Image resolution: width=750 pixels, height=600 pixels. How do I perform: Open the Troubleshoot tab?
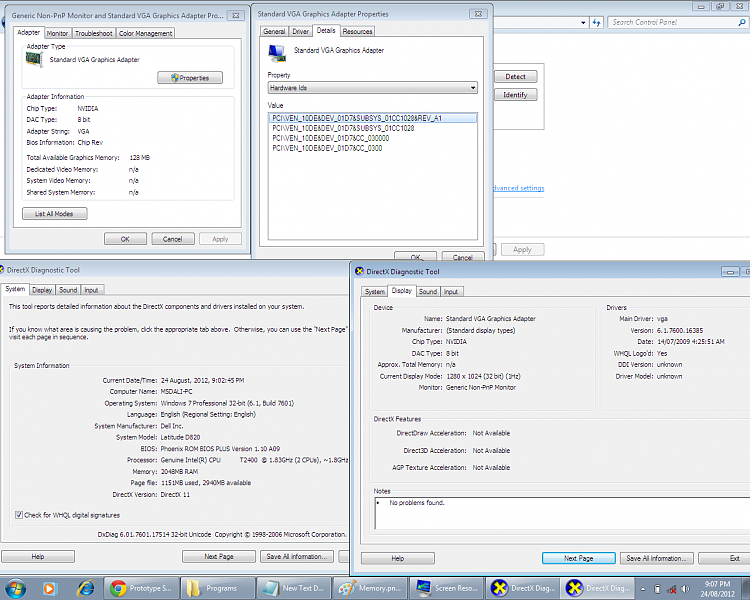coord(93,33)
